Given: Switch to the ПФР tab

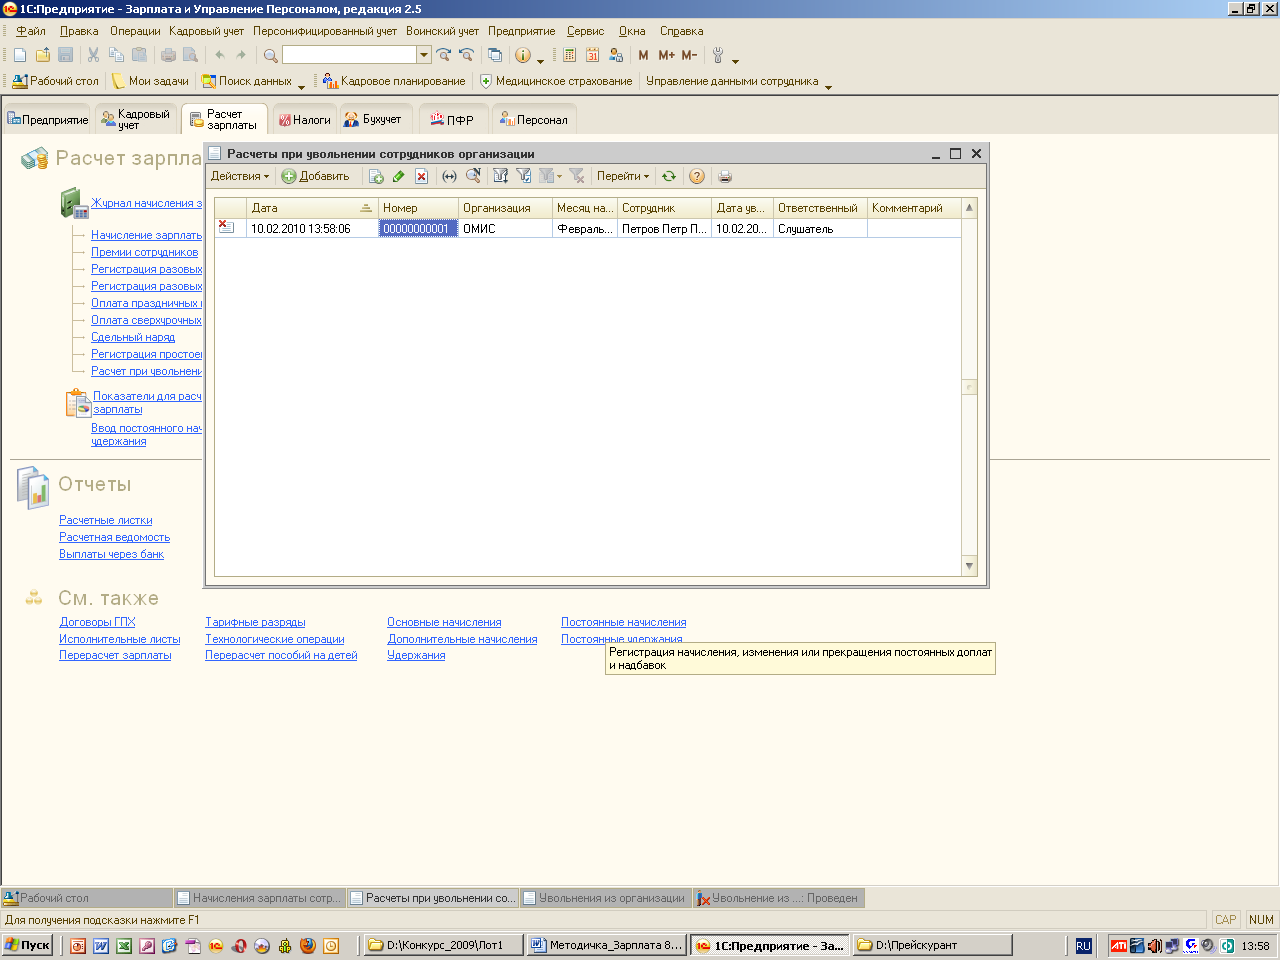Looking at the screenshot, I should 452,119.
